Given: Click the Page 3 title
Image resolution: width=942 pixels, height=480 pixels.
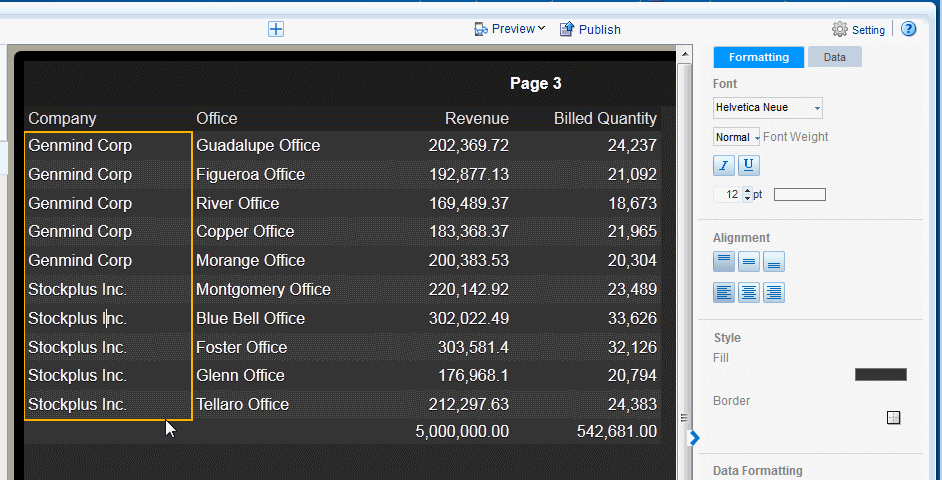Looking at the screenshot, I should pos(535,83).
